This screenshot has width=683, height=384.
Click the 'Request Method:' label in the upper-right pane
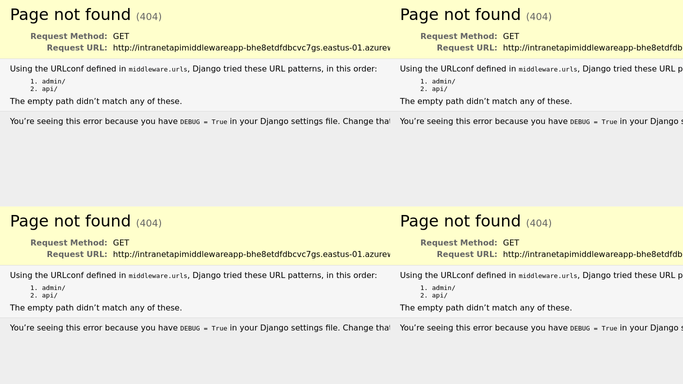458,36
